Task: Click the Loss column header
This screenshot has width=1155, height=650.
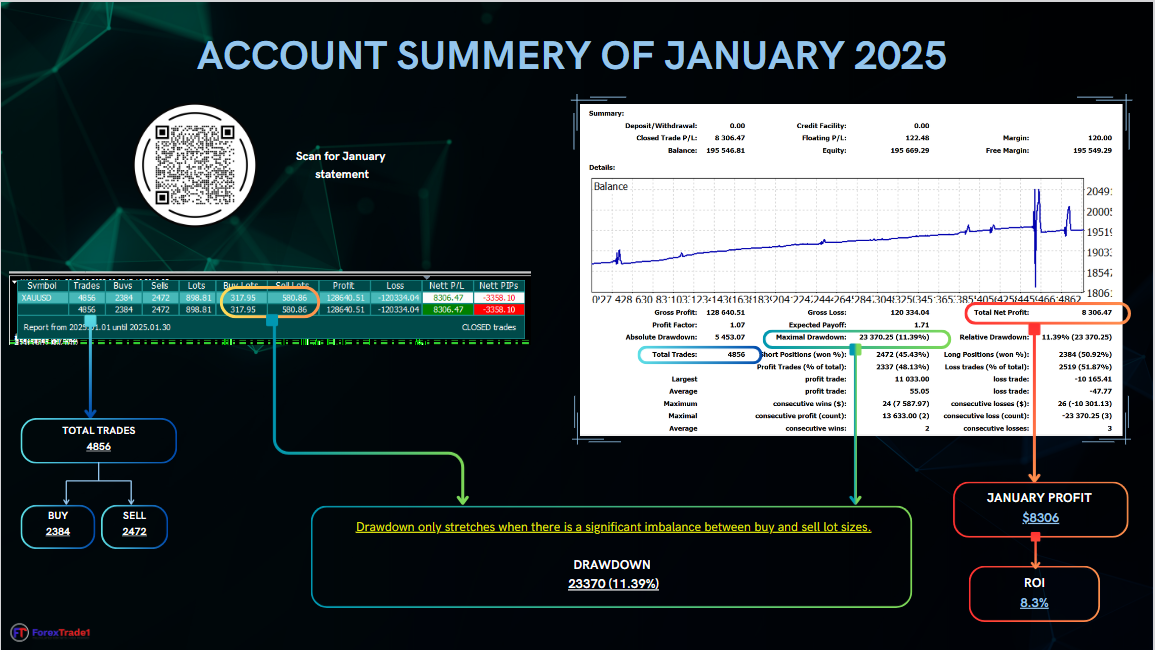Action: tap(395, 285)
